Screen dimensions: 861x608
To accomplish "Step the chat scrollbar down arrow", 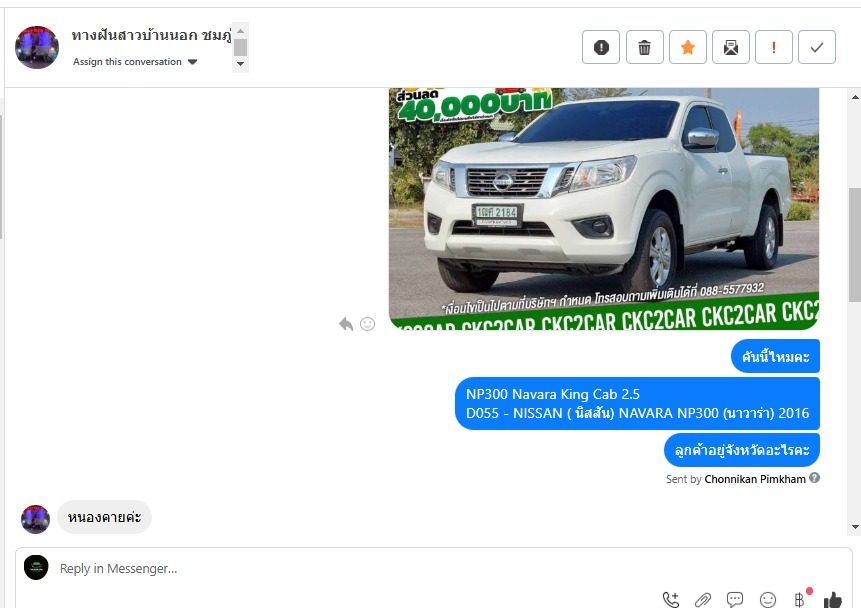I will (x=855, y=527).
